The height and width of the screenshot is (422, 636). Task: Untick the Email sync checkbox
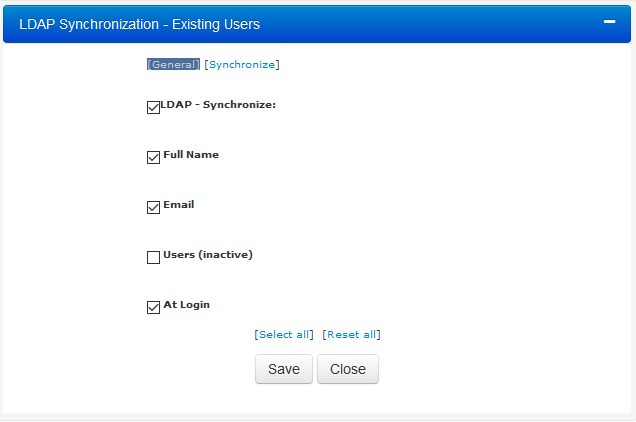tap(153, 207)
